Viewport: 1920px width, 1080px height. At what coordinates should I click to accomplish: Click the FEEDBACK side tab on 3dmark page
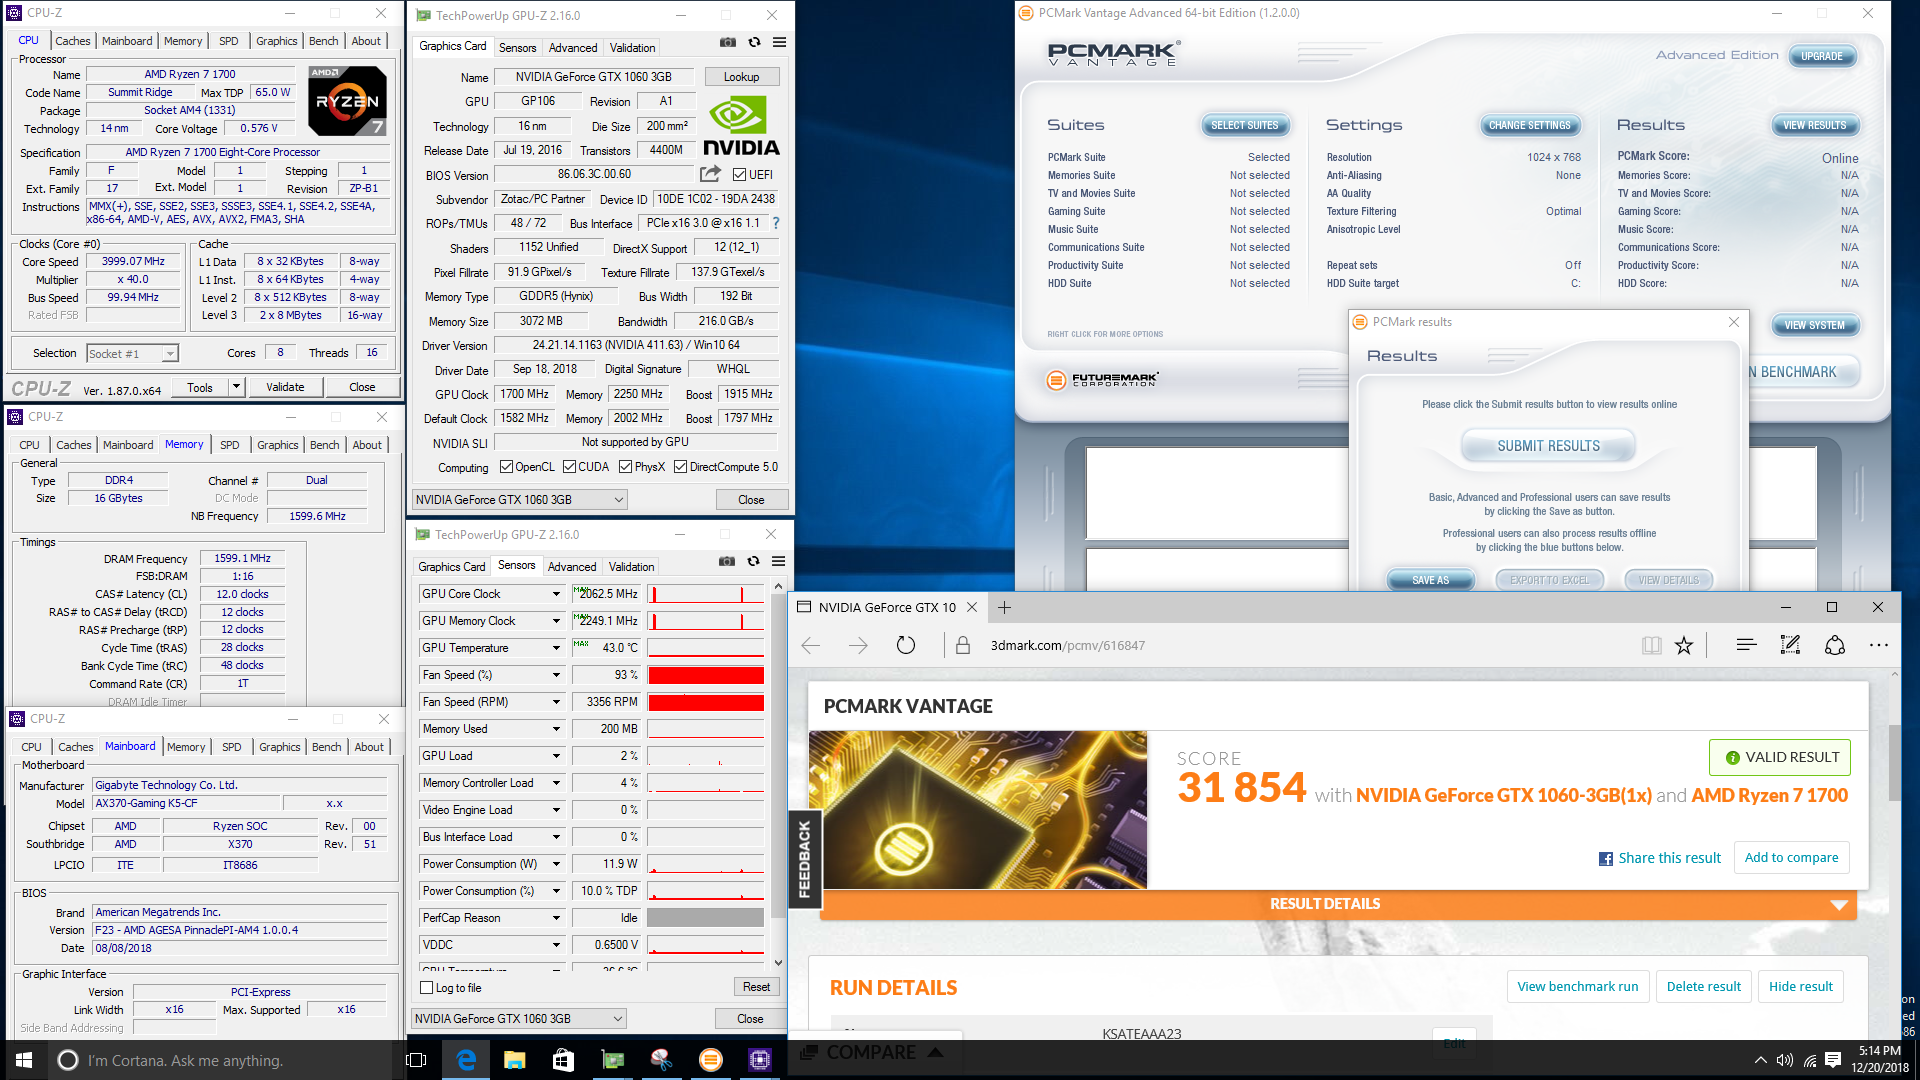[805, 858]
